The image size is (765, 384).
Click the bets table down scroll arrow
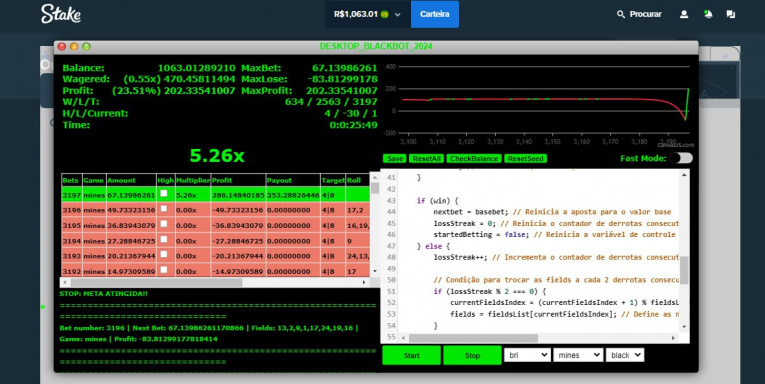click(375, 271)
